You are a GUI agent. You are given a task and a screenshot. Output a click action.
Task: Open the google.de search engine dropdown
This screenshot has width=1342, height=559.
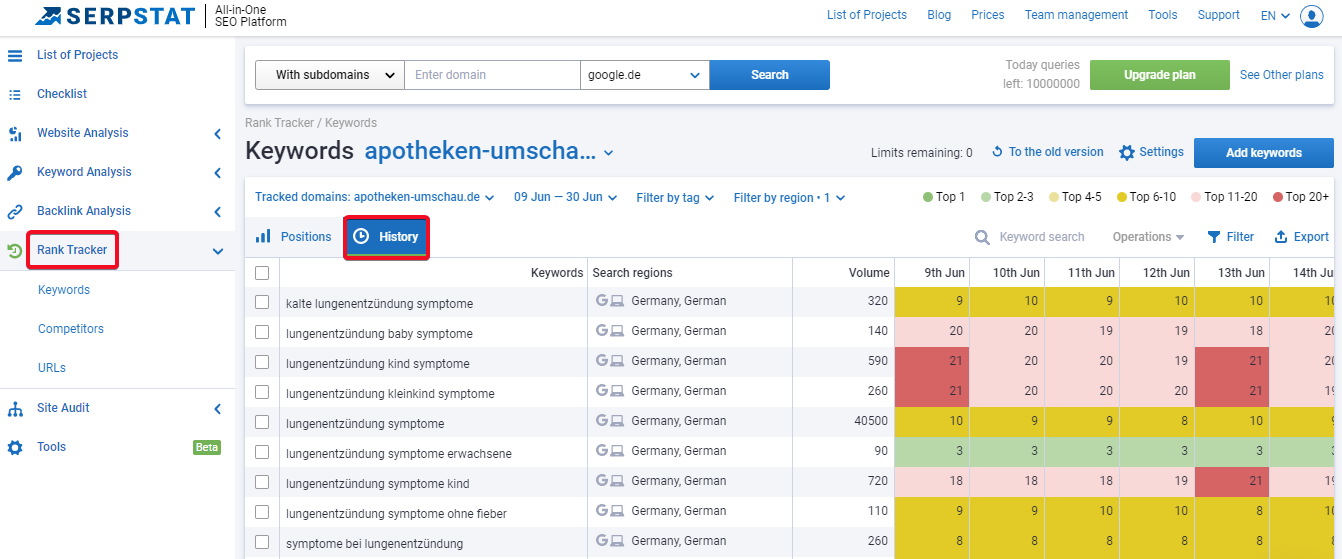[645, 75]
